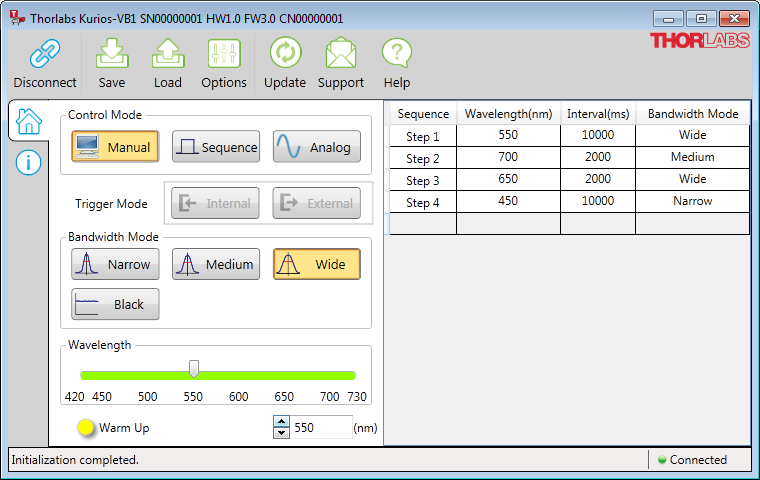The image size is (760, 480).
Task: Click Step 3 bandwidth cell Wide
Action: (693, 179)
